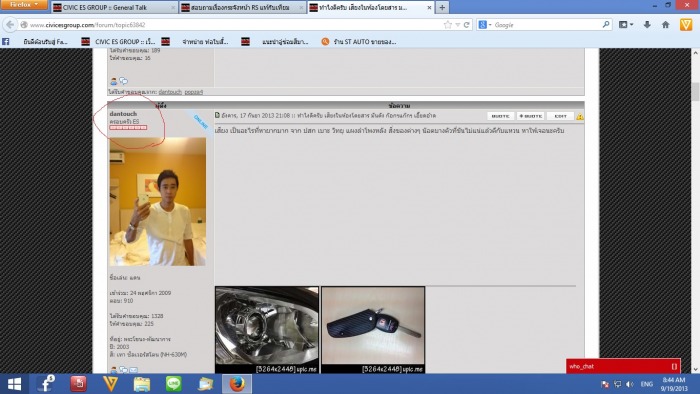Screen dimensions: 700x394
Task: Open the fourth bookmark in the bookmarks bar
Action: (275, 41)
